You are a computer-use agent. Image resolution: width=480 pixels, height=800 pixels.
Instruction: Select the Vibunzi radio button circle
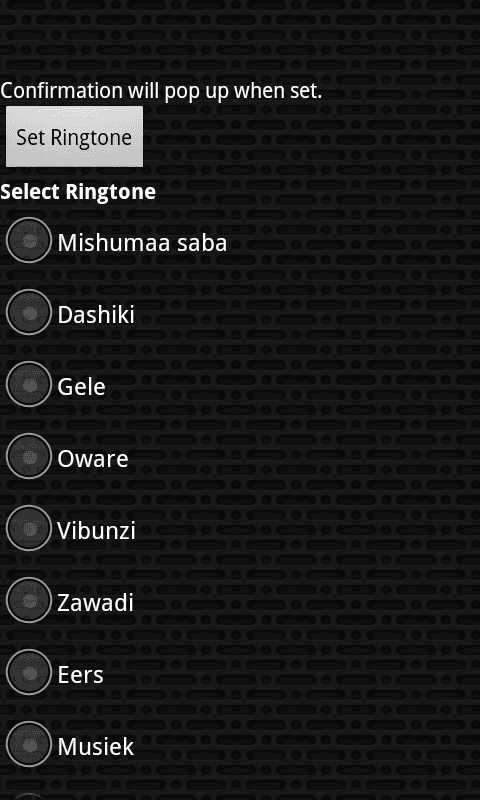click(29, 528)
